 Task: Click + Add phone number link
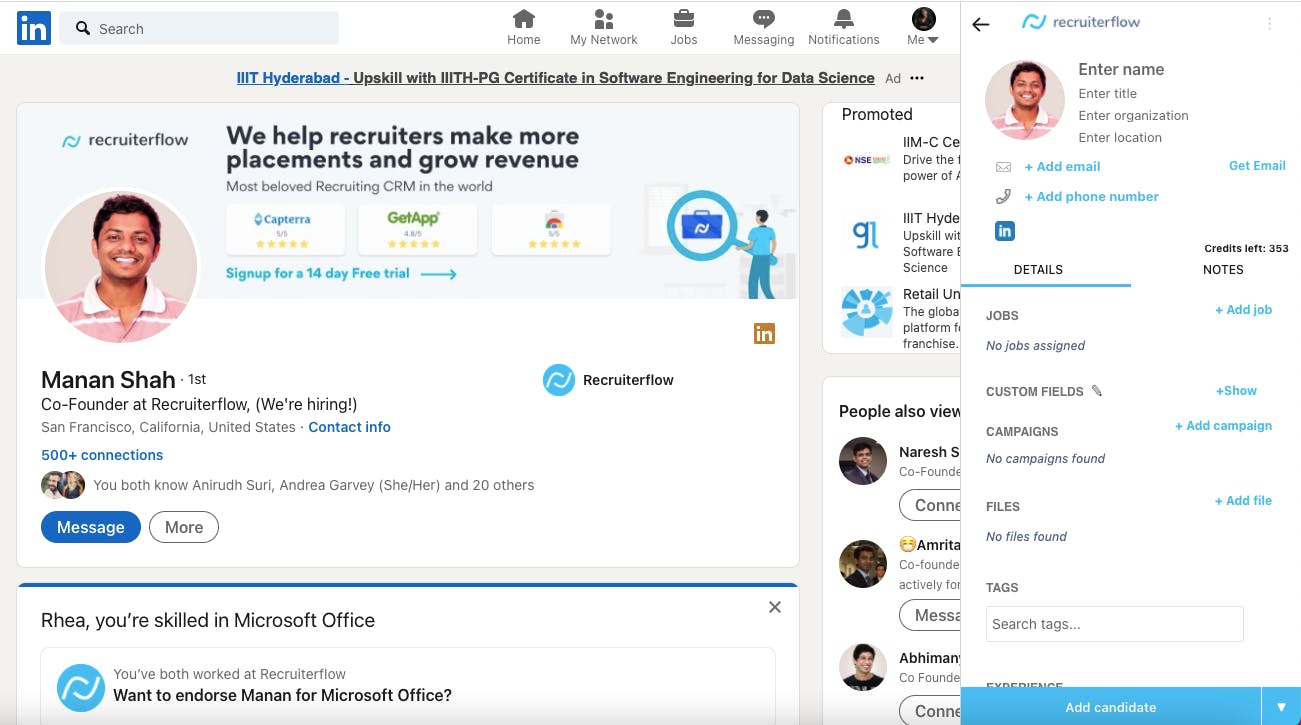(1091, 196)
